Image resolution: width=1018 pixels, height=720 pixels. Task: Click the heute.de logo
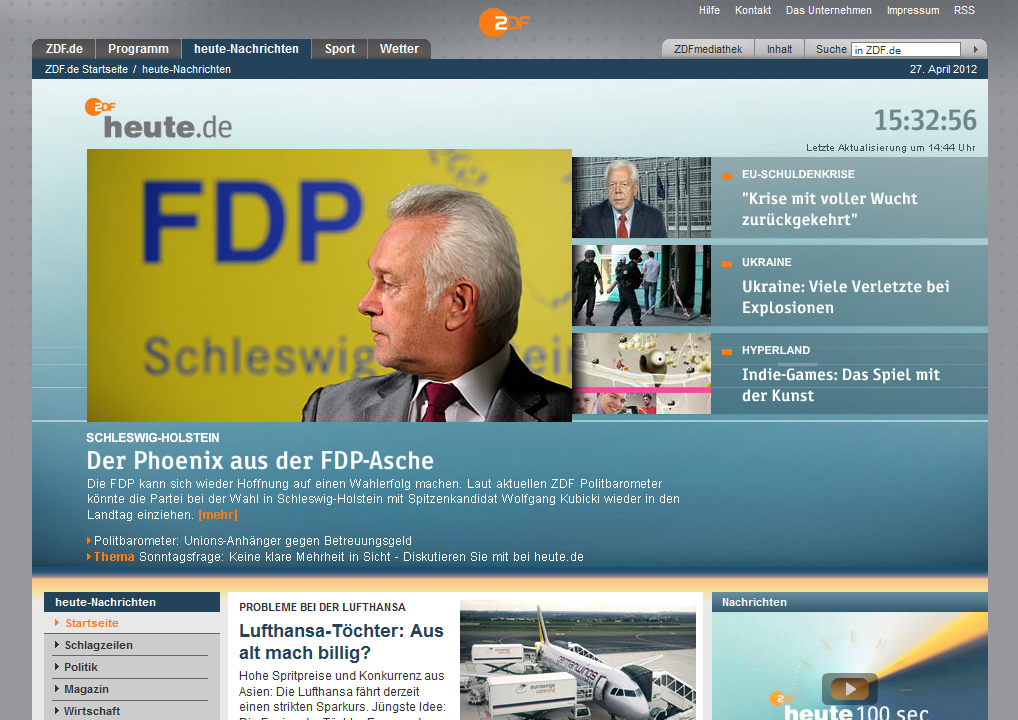click(x=158, y=119)
